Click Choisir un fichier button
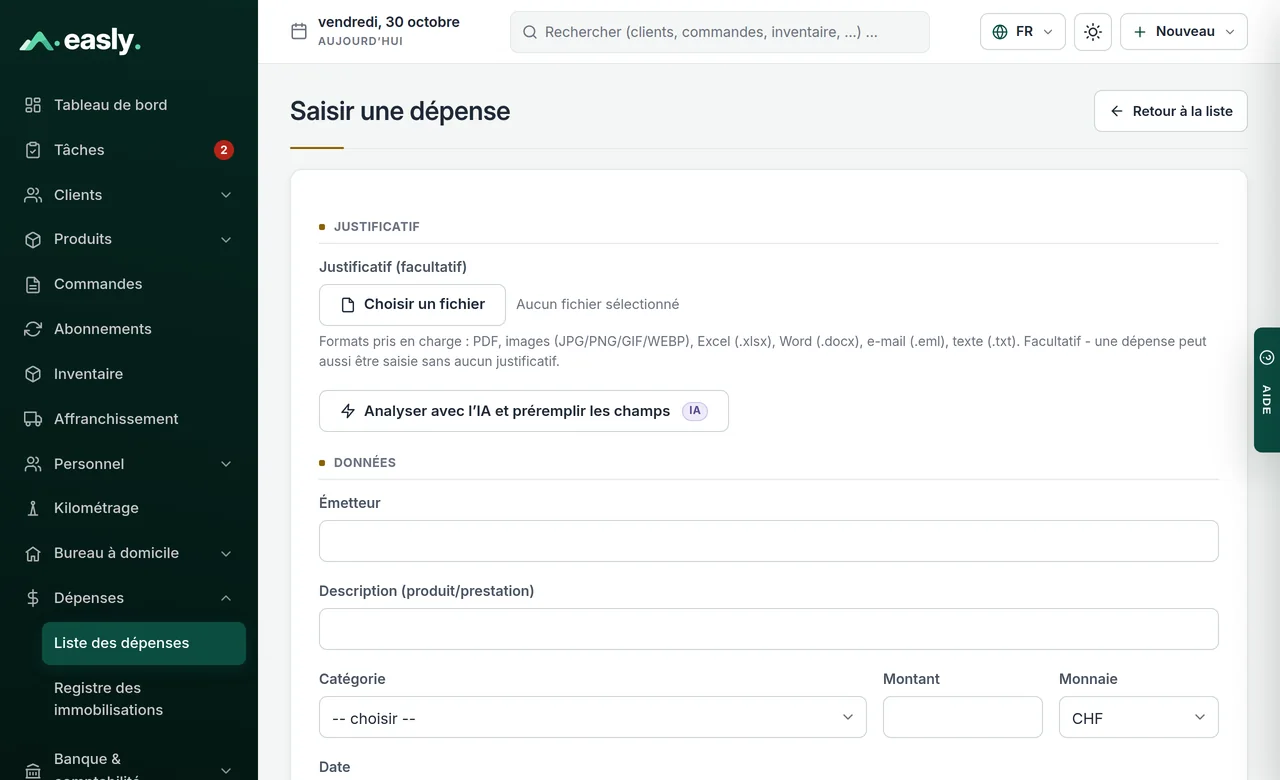 (x=412, y=305)
